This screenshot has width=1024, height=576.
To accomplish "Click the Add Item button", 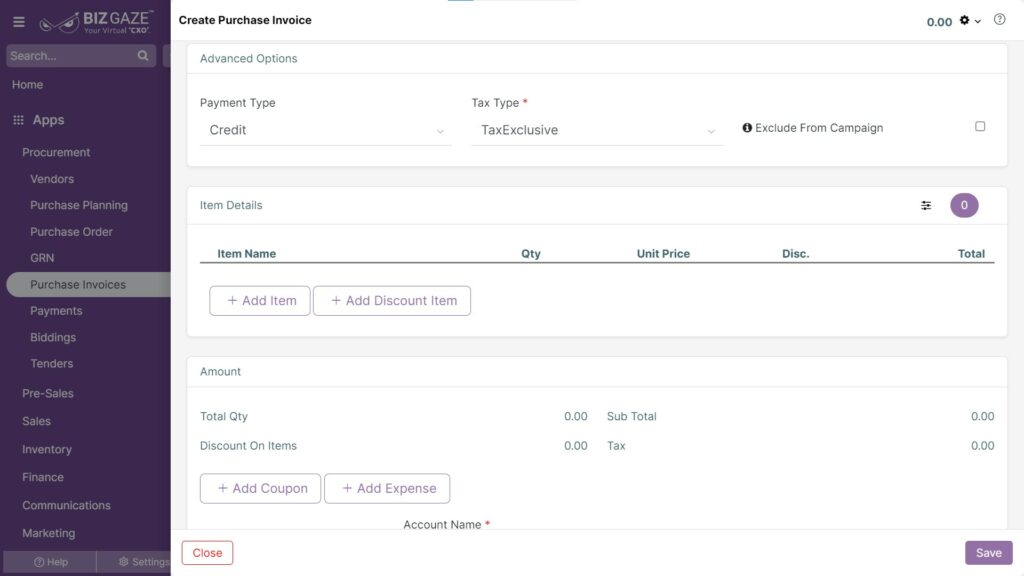I will (x=260, y=301).
